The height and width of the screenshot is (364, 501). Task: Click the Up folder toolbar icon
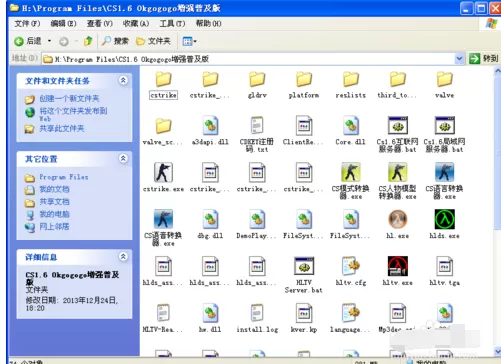pyautogui.click(x=88, y=41)
